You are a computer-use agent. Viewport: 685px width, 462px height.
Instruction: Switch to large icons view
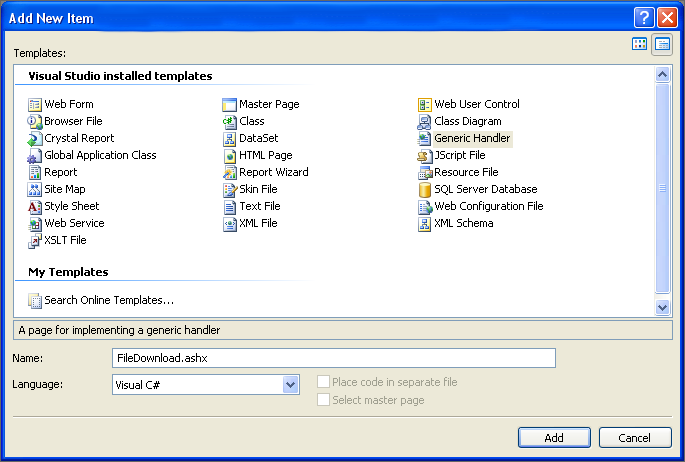coord(639,44)
